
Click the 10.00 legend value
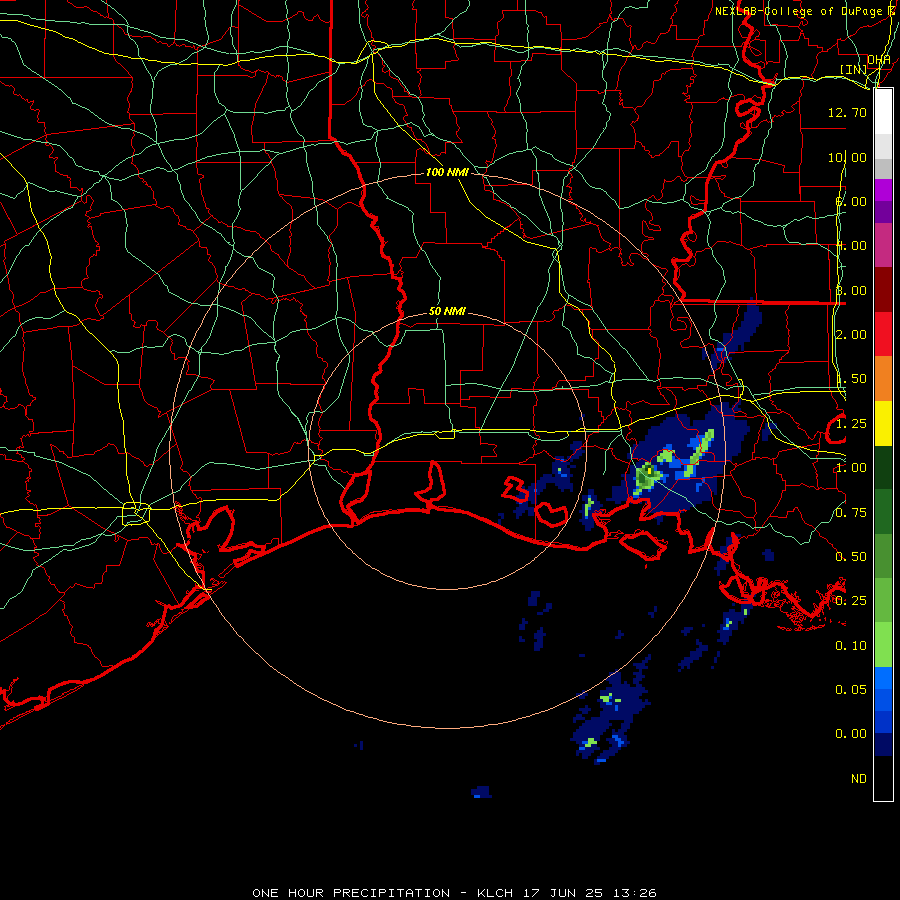pos(847,157)
